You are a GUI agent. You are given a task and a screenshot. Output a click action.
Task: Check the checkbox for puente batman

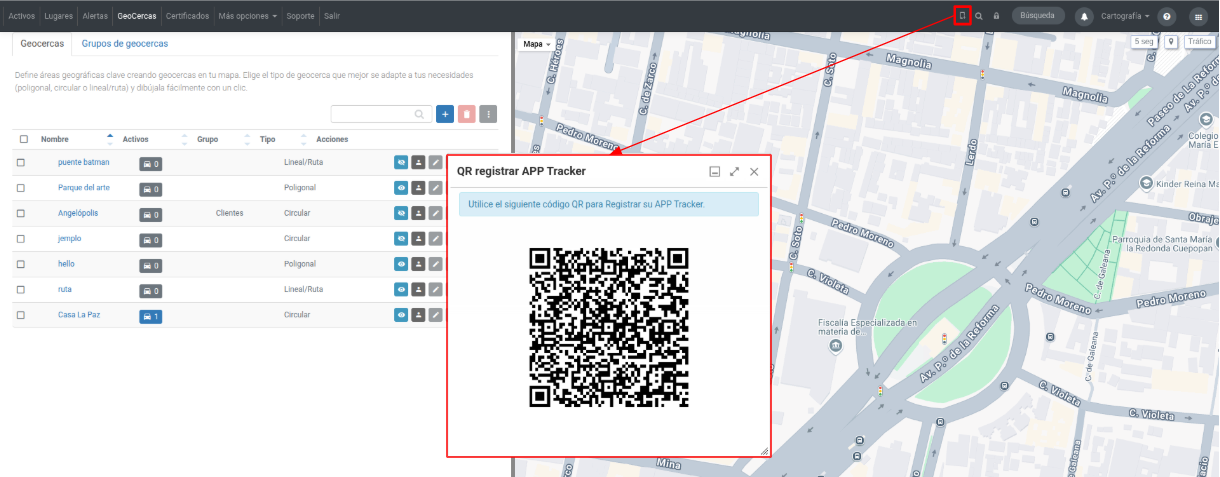[20, 162]
